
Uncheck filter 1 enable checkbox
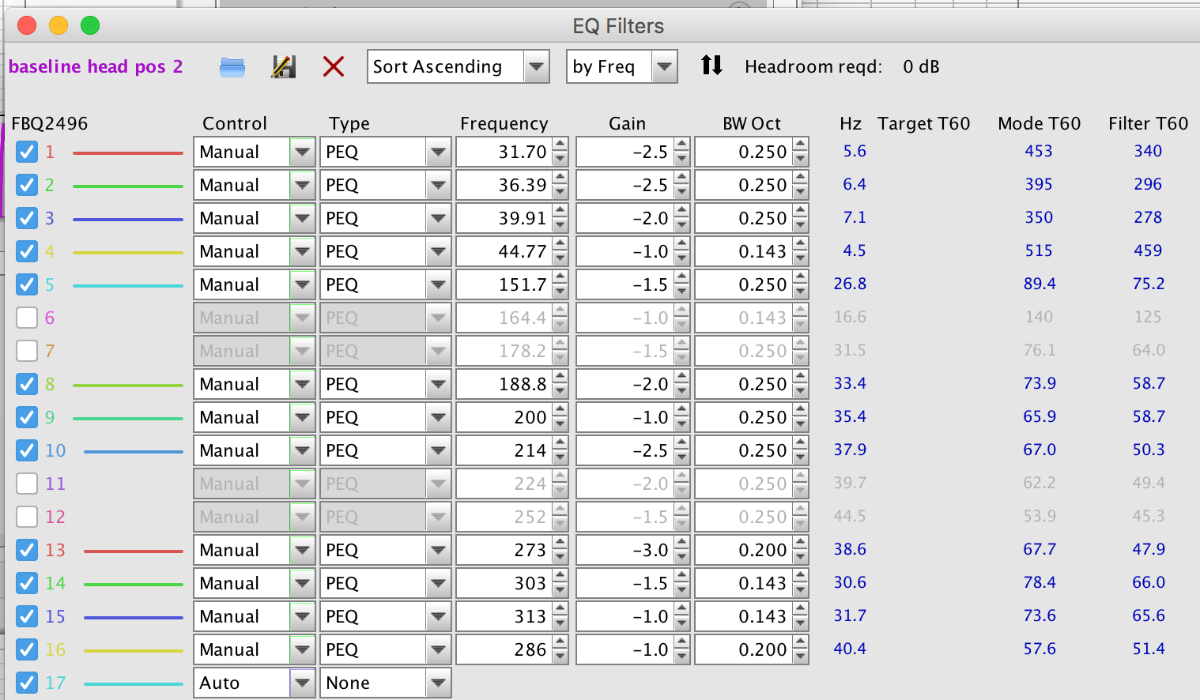[27, 152]
